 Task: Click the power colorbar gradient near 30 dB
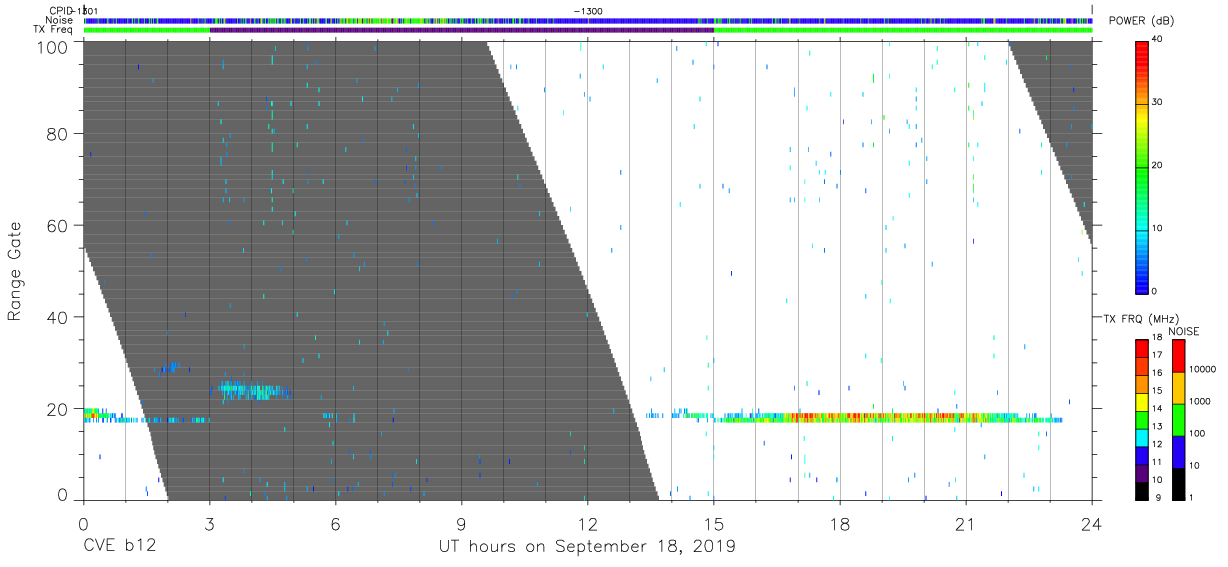pos(1141,103)
